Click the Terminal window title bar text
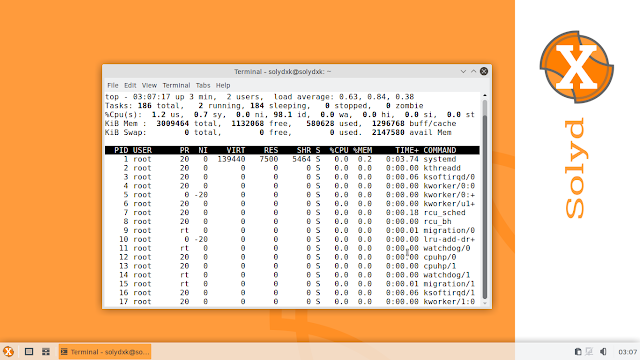This screenshot has width=640, height=360. pos(282,71)
